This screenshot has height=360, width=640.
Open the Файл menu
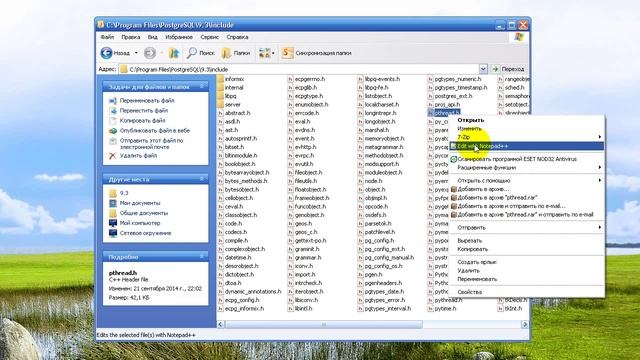coord(107,37)
